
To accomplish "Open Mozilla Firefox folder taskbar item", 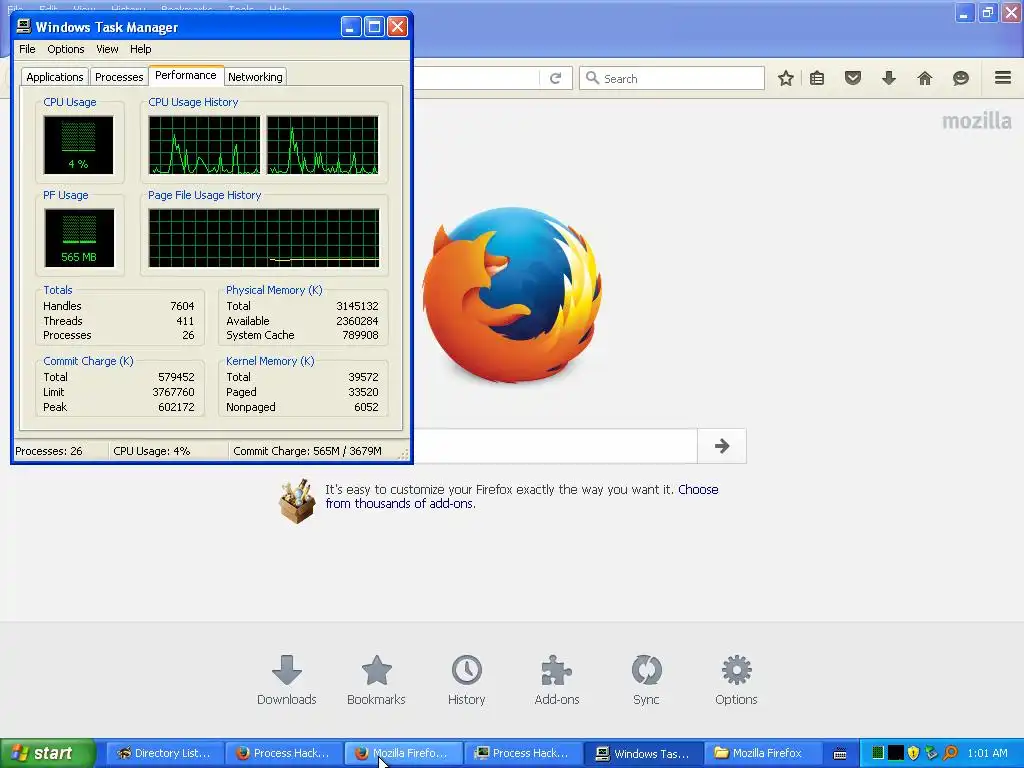I will click(x=762, y=753).
